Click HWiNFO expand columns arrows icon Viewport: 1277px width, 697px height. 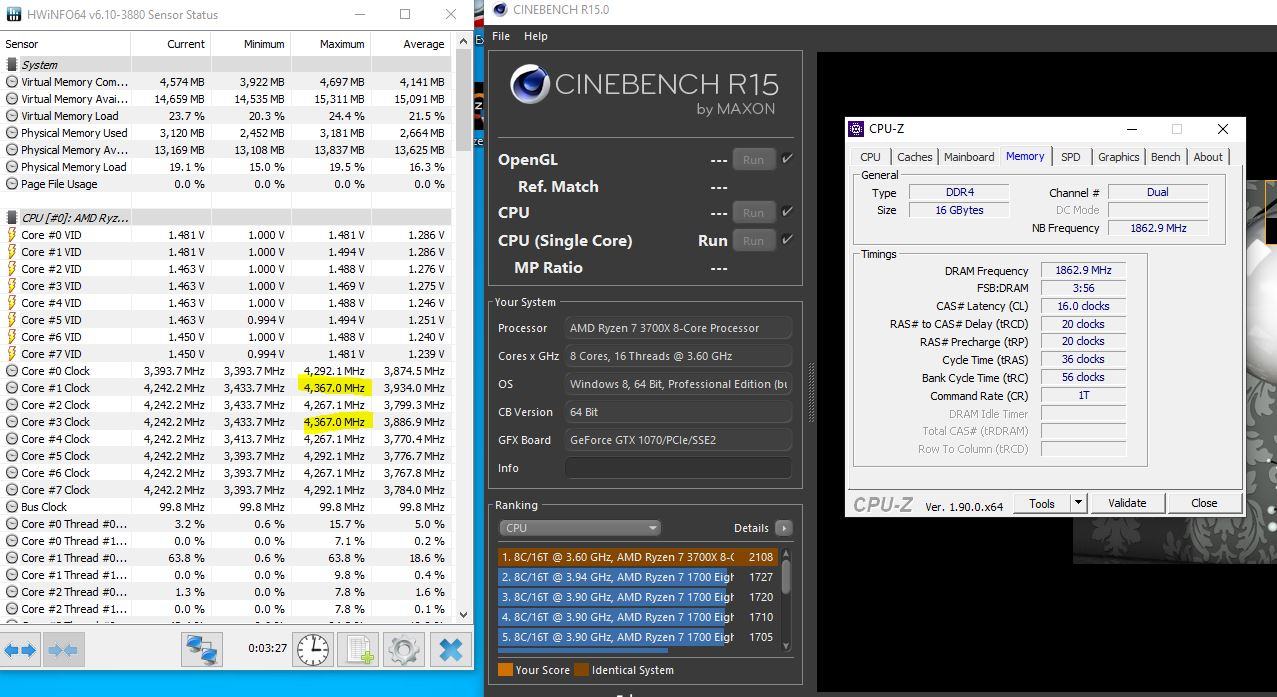(20, 650)
